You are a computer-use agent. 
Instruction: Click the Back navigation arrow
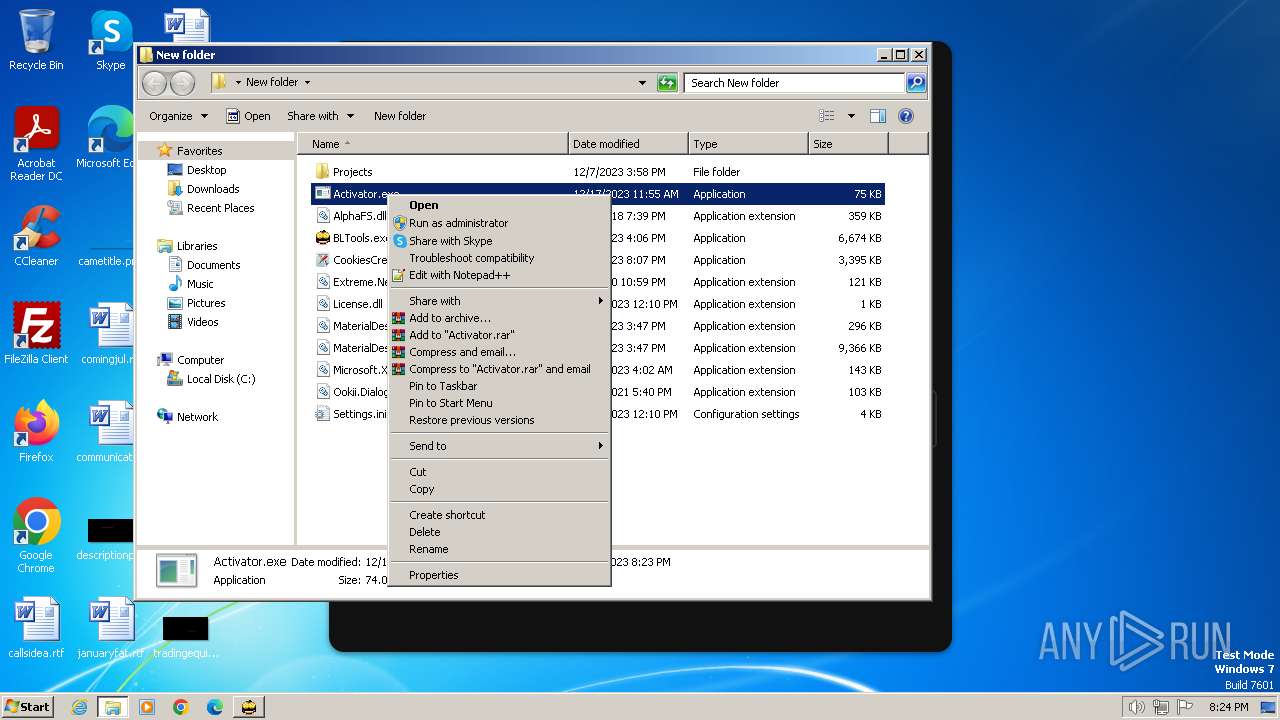(x=155, y=83)
